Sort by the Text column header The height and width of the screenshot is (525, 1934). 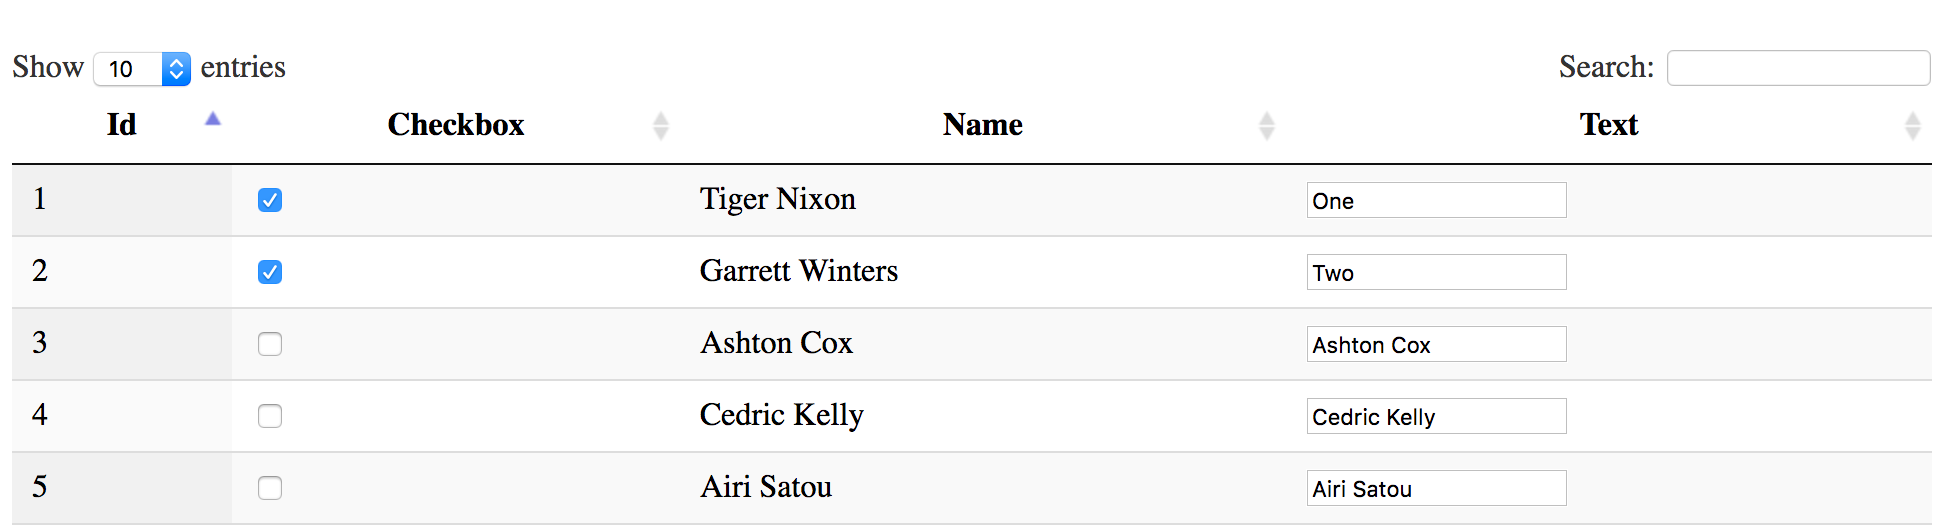coord(1608,125)
